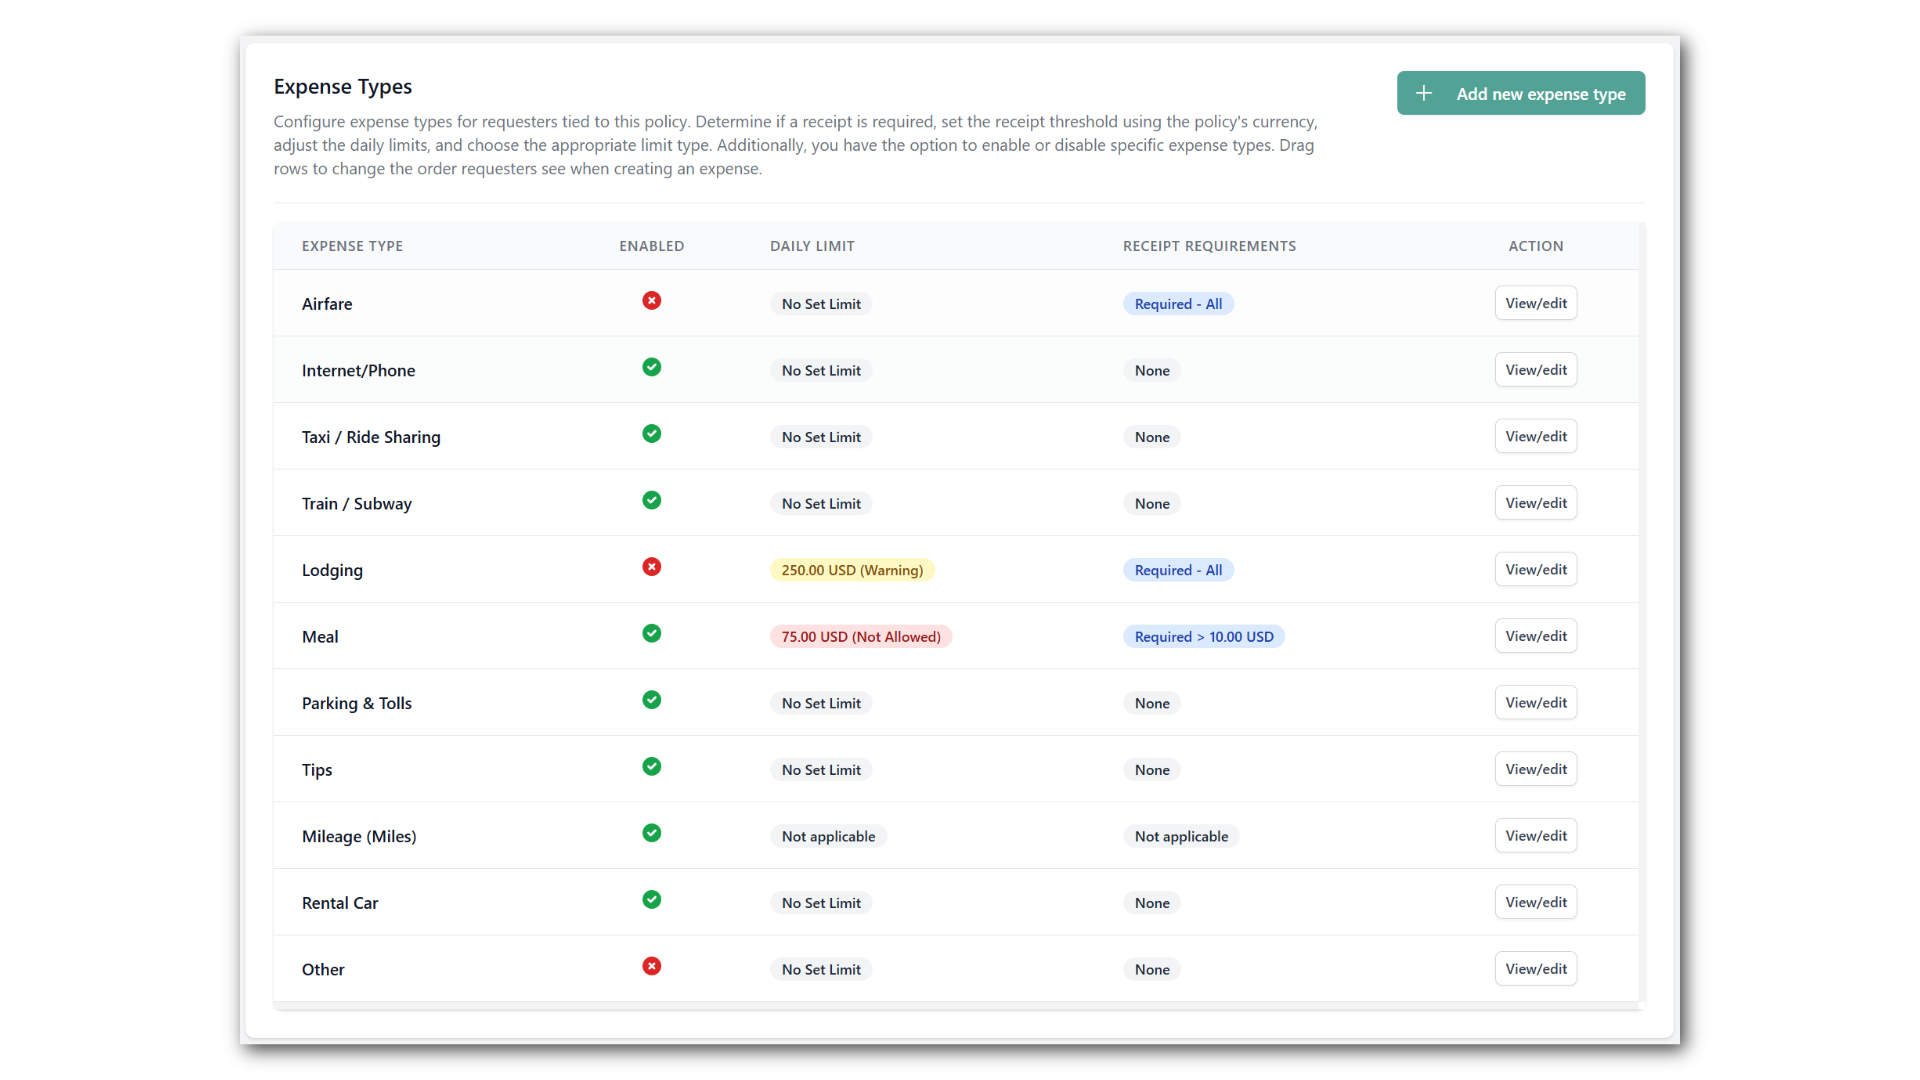Click the Receipt Requirements column header
Screen dimensions: 1920x1080
tap(1209, 246)
